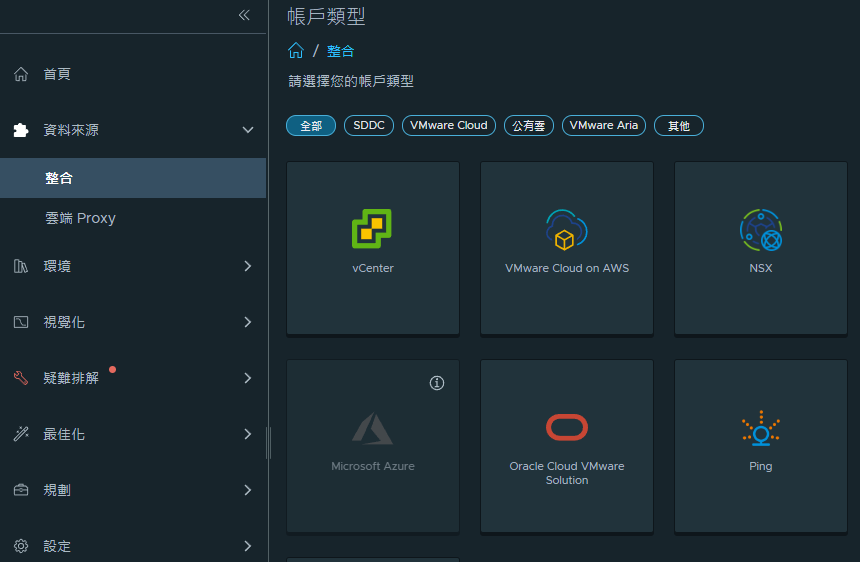The image size is (860, 562).
Task: Click the Ping card label
Action: pos(761,466)
